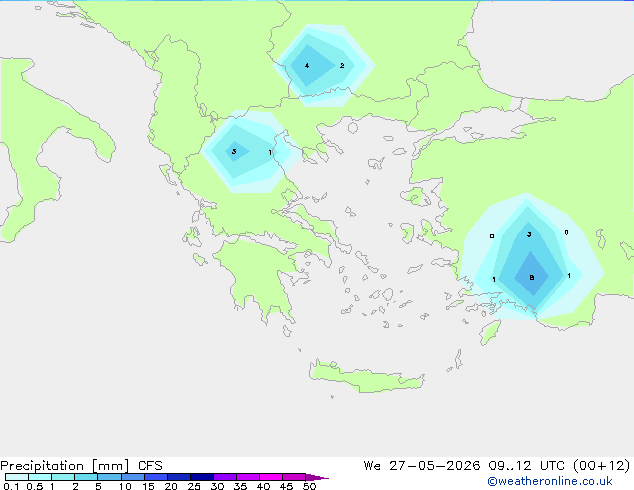Click the legend label "40"
This screenshot has height=490, width=634.
[263, 486]
